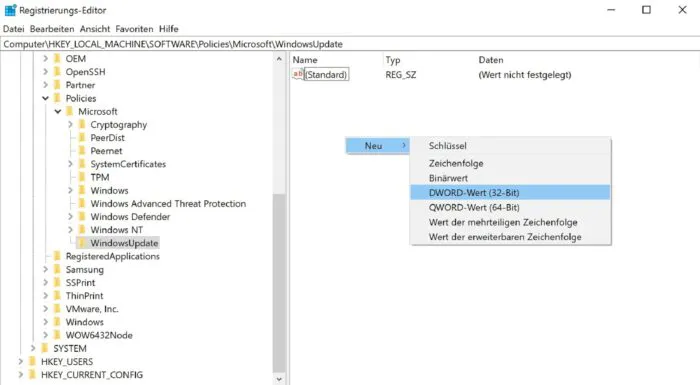
Task: Click the VMware, Inc. folder icon
Action: point(57,309)
